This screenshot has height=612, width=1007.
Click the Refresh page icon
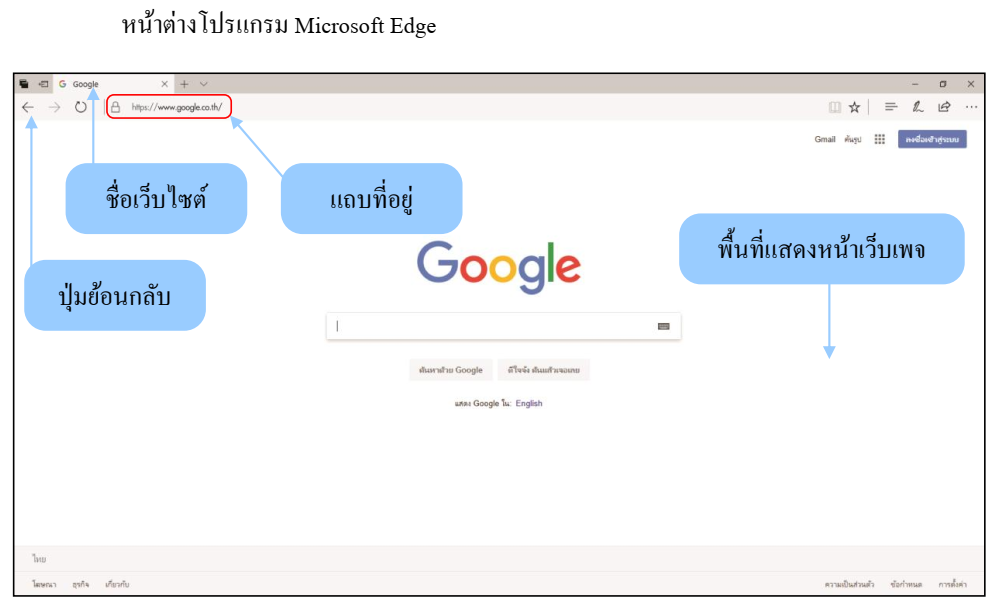pos(80,107)
